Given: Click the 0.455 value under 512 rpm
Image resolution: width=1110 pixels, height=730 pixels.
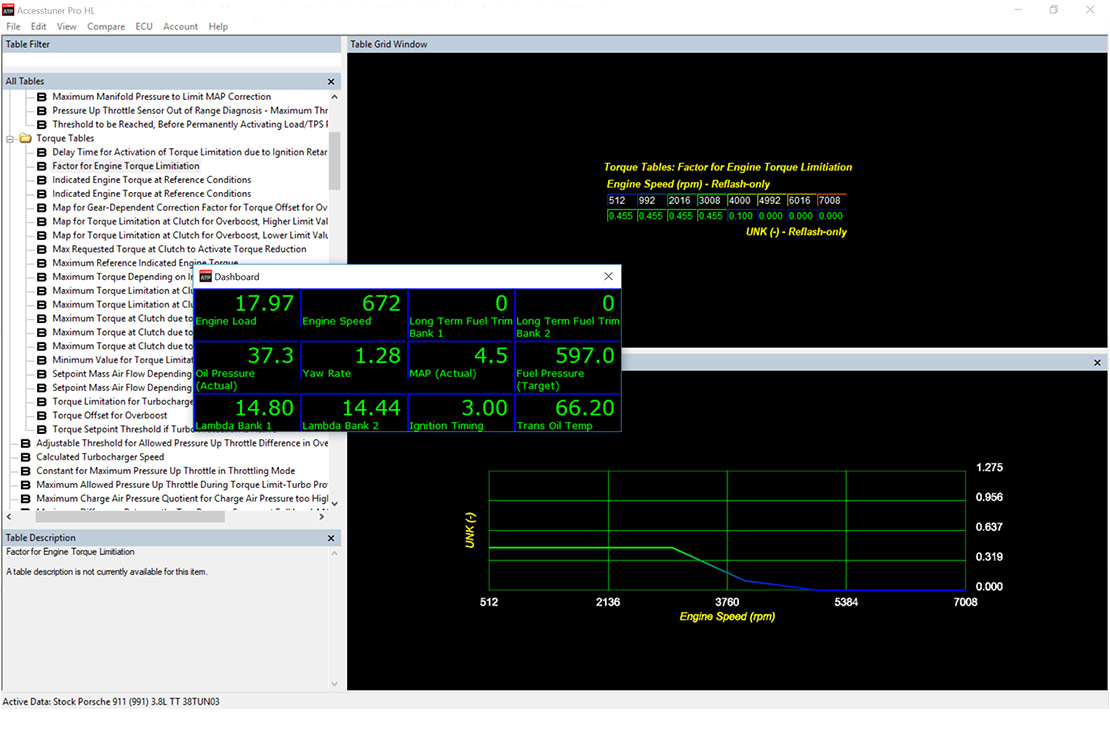Looking at the screenshot, I should pyautogui.click(x=621, y=216).
